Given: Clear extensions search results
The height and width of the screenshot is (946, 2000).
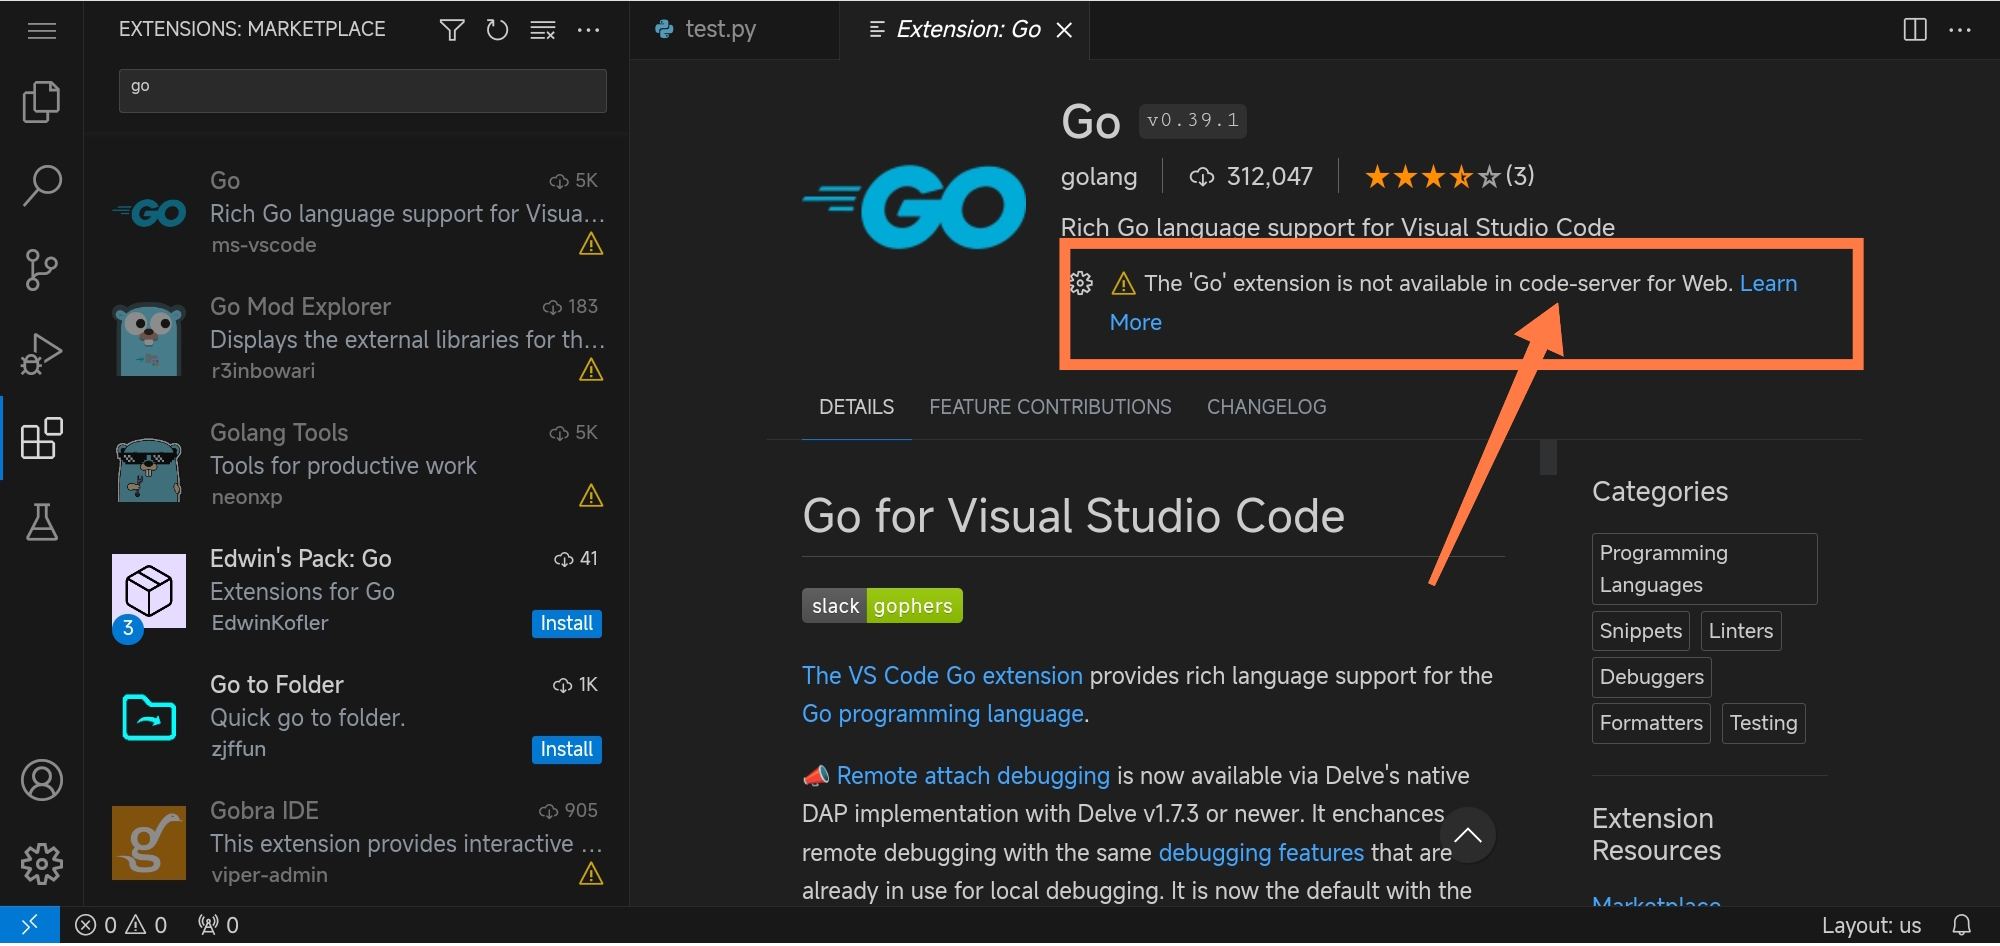Looking at the screenshot, I should pos(542,30).
